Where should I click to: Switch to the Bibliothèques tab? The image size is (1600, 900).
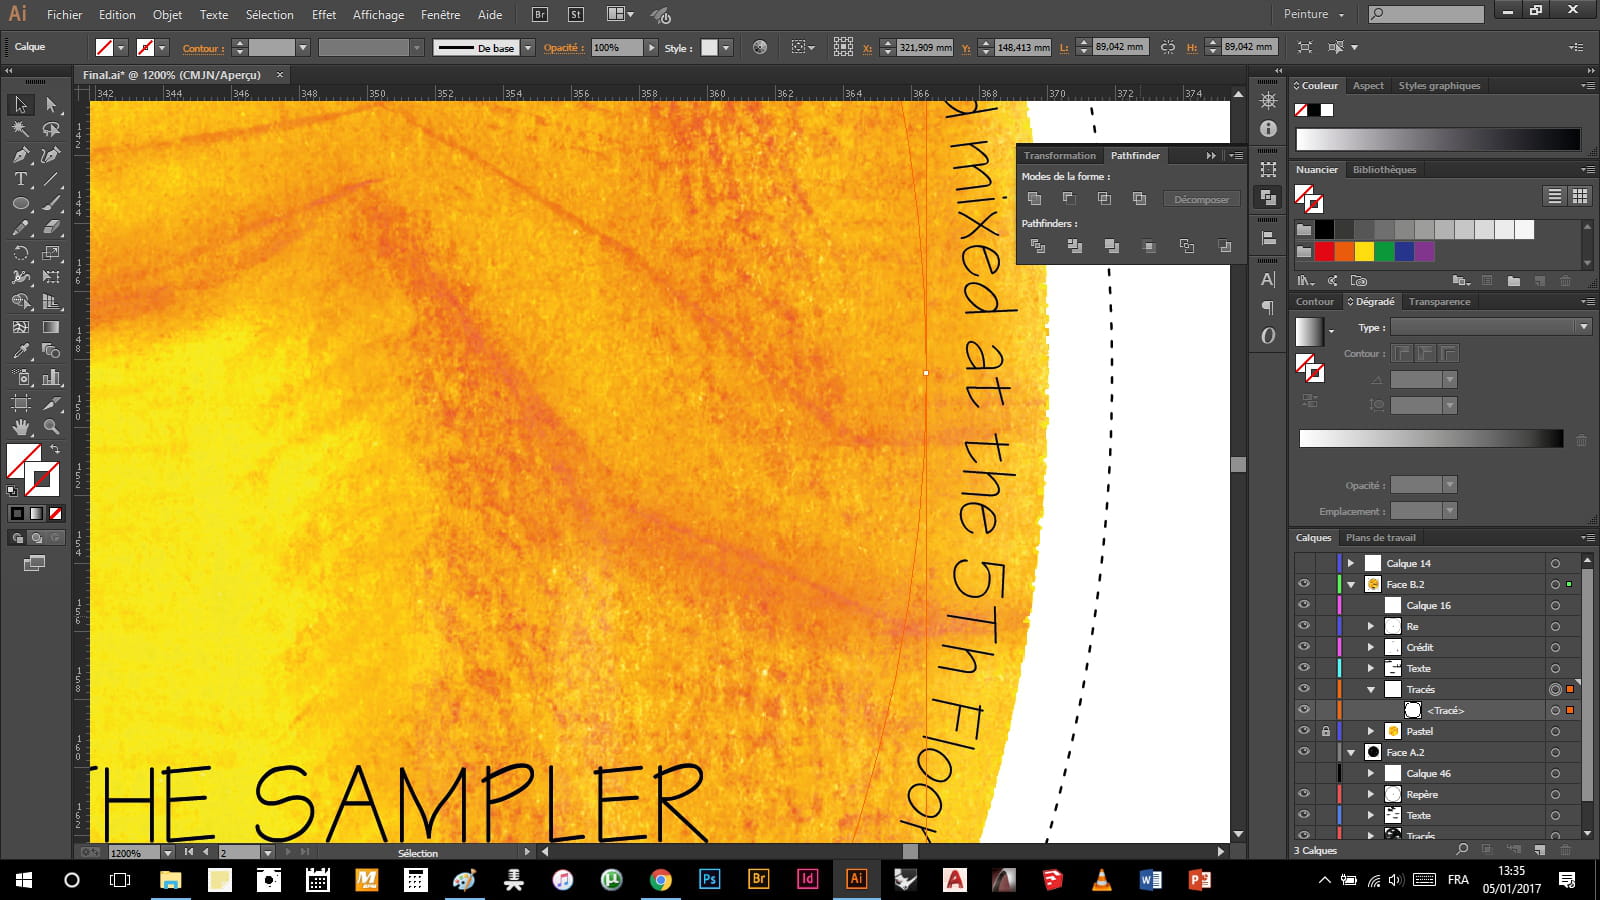[x=1385, y=170]
